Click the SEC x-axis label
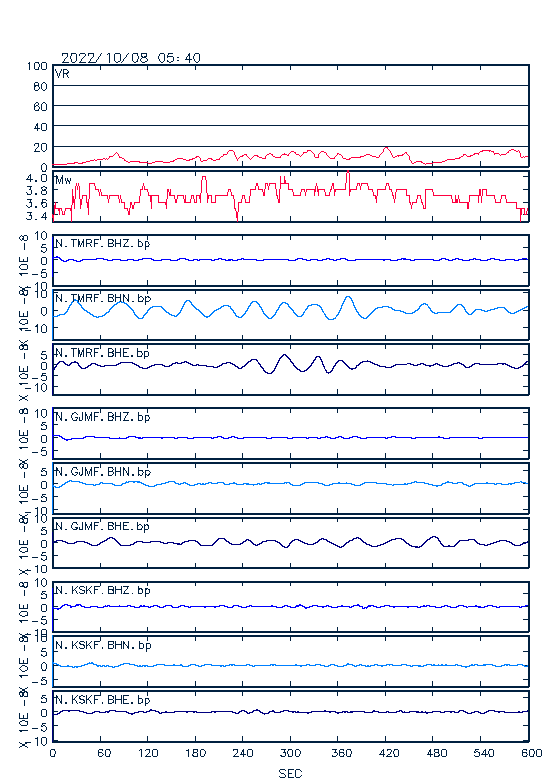The image size is (554, 781). [x=290, y=773]
